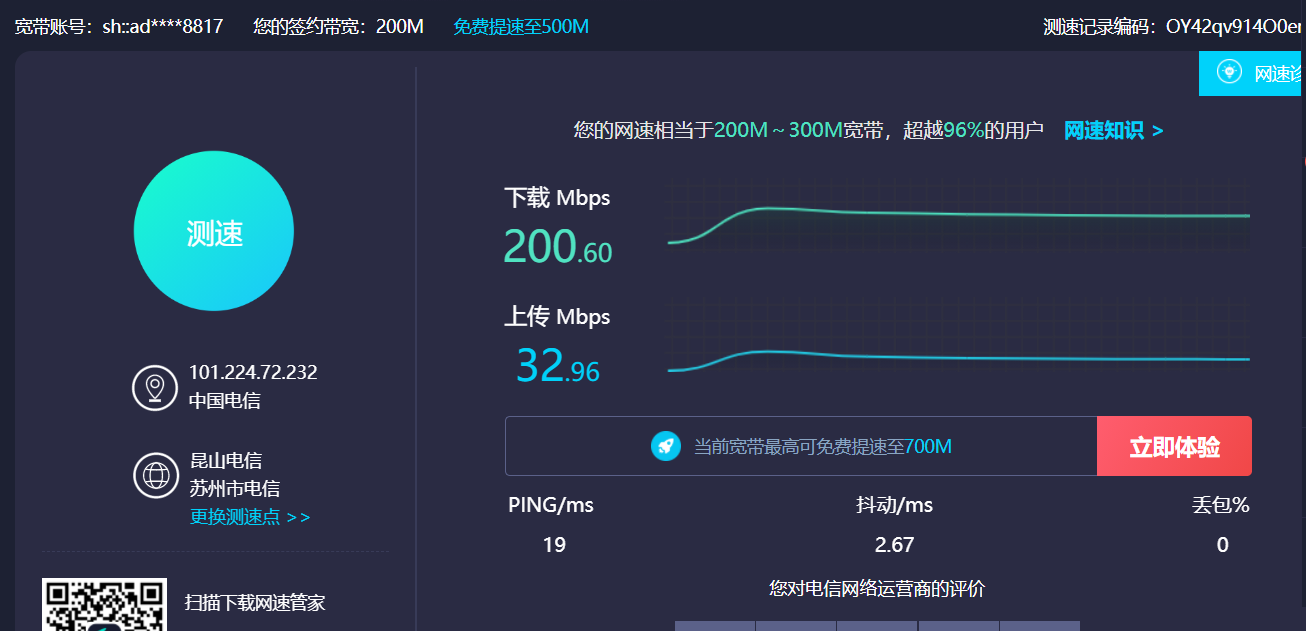1306x631 pixels.
Task: Click the packet loss value 0
Action: click(x=1222, y=545)
